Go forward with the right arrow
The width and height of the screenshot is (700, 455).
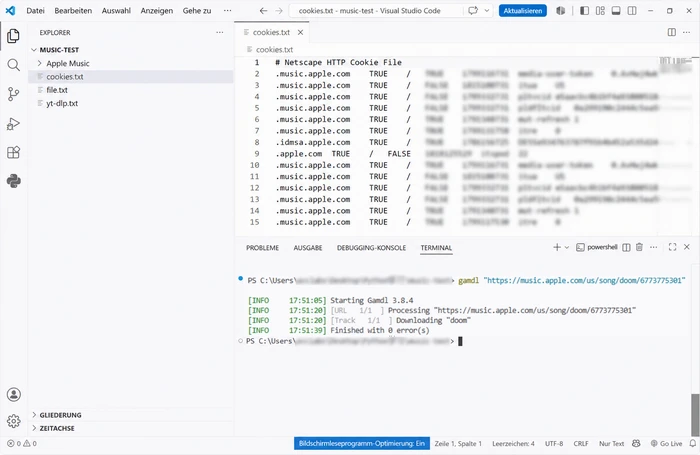coord(279,11)
